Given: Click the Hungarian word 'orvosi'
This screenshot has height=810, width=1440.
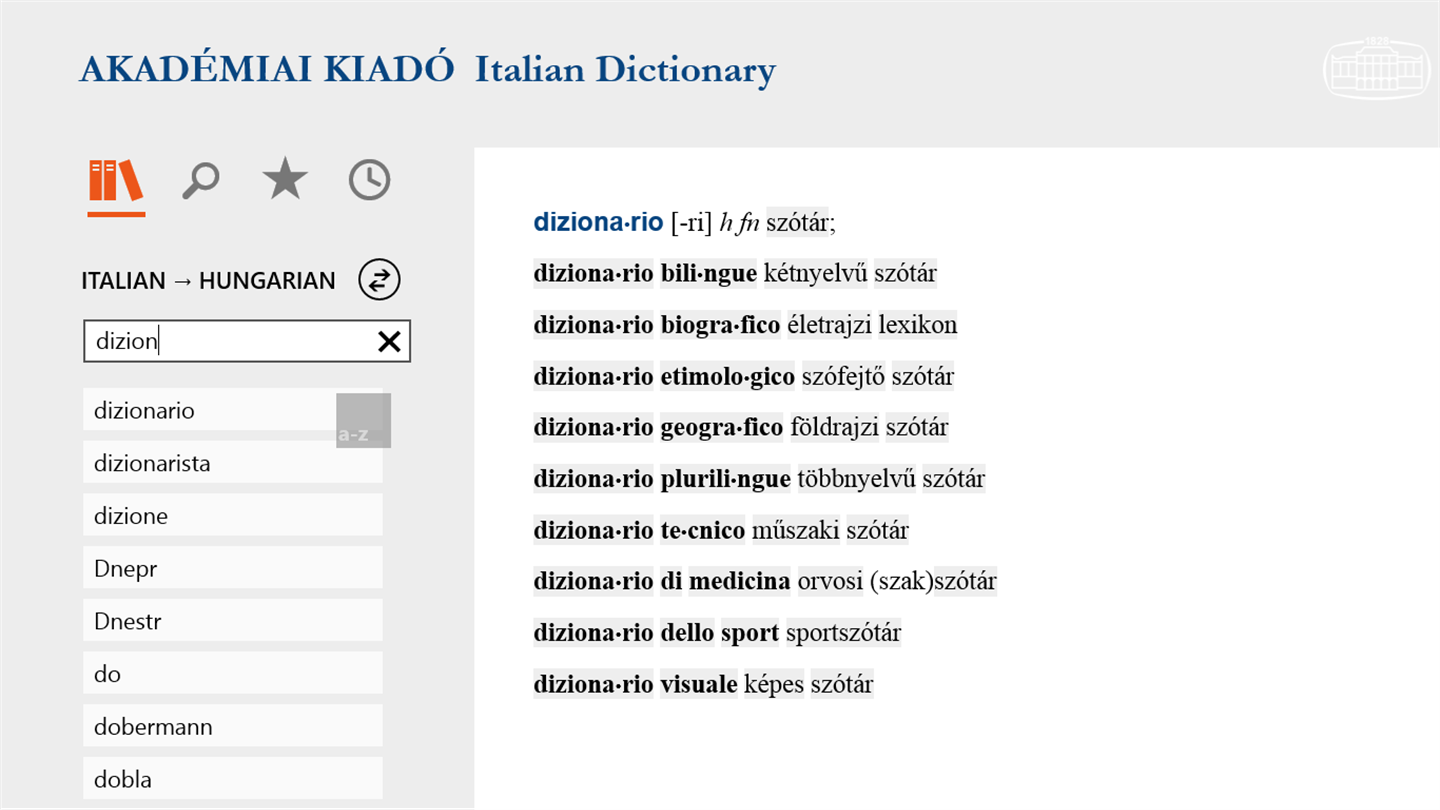Looking at the screenshot, I should pyautogui.click(x=831, y=581).
